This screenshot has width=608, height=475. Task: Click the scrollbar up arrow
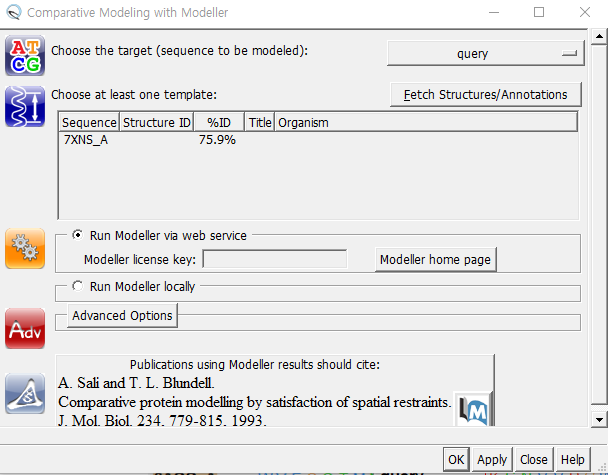[599, 36]
